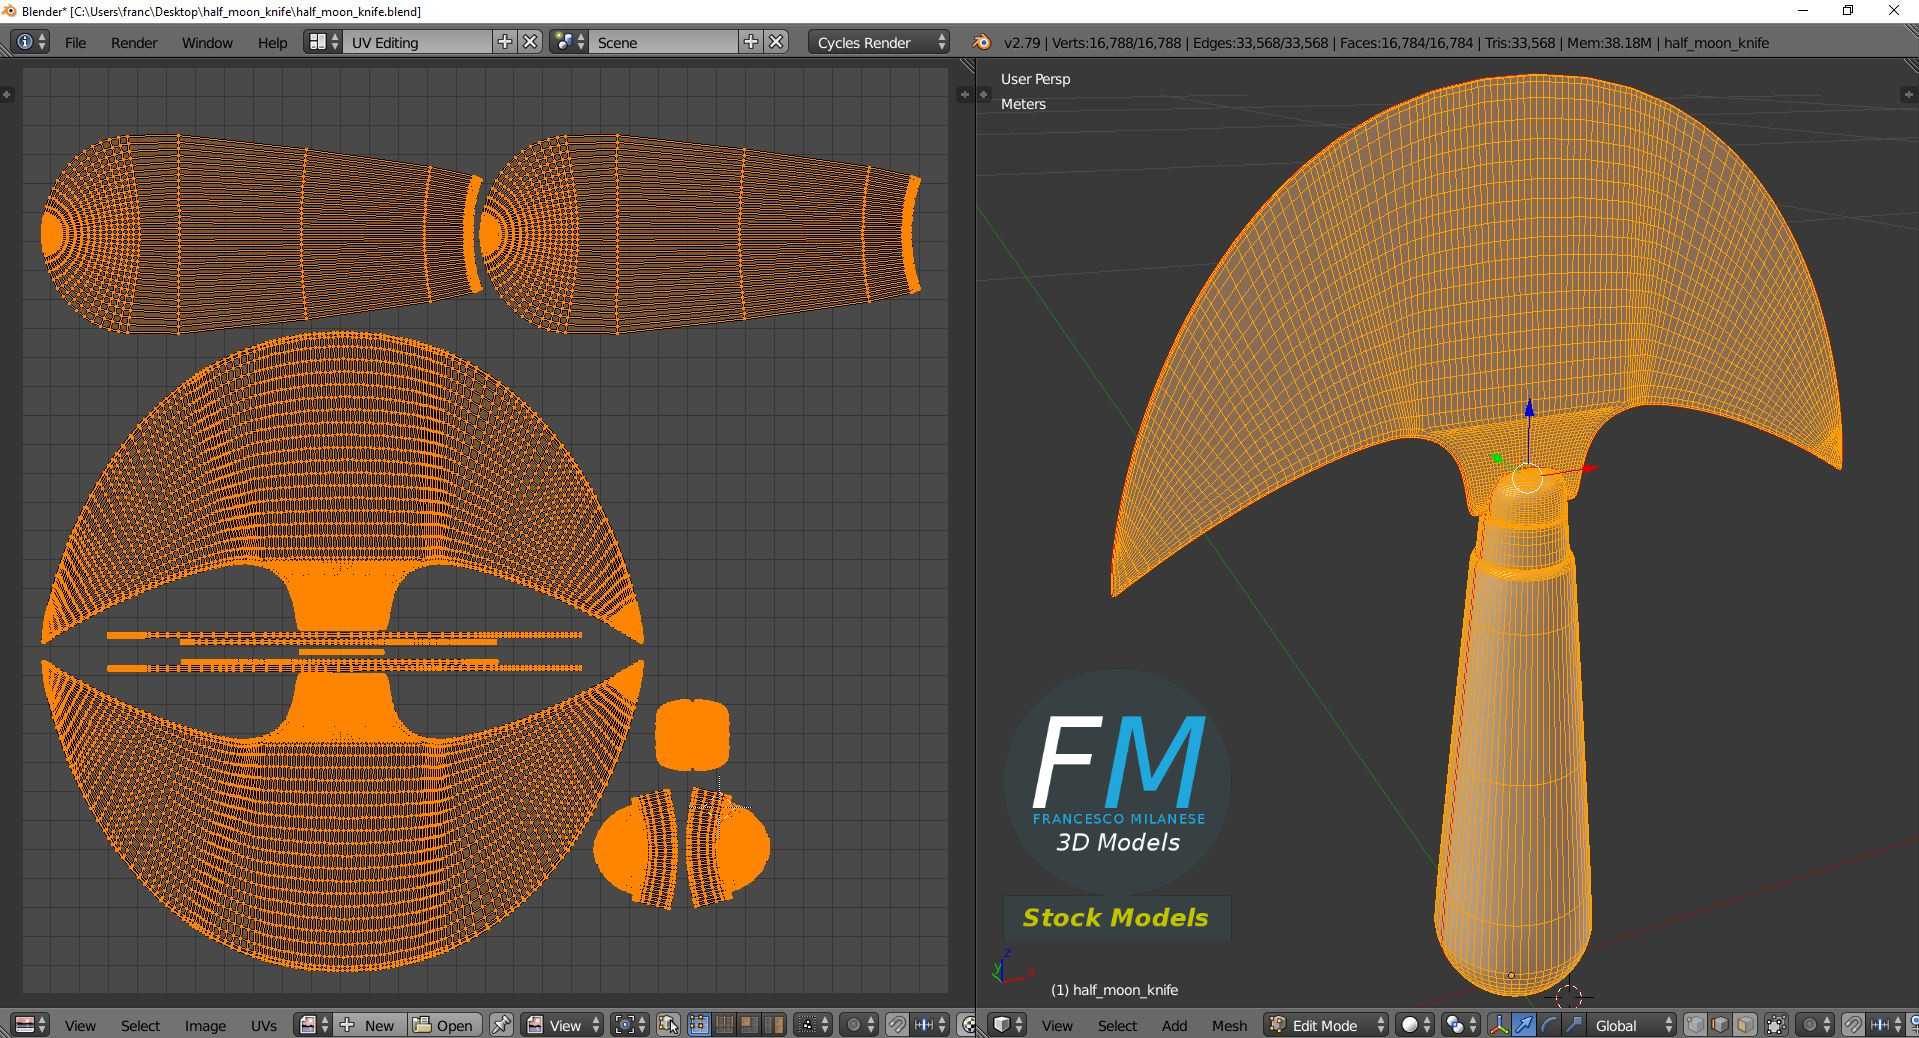This screenshot has height=1038, width=1919.
Task: Expand the UV editor left side region
Action: 7,94
